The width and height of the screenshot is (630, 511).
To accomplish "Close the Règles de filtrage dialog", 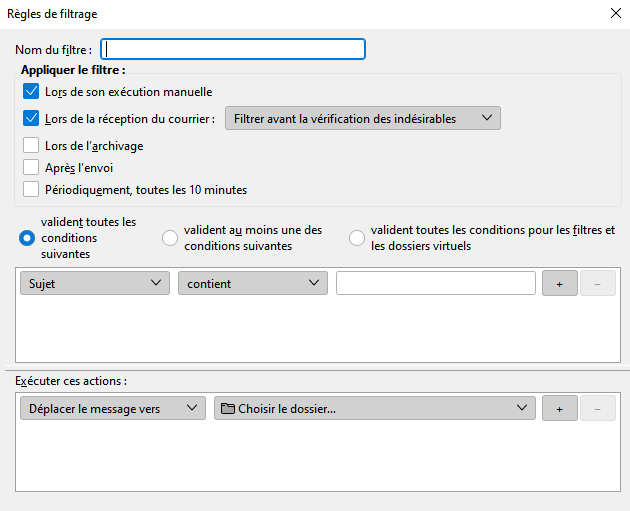I will (x=614, y=14).
